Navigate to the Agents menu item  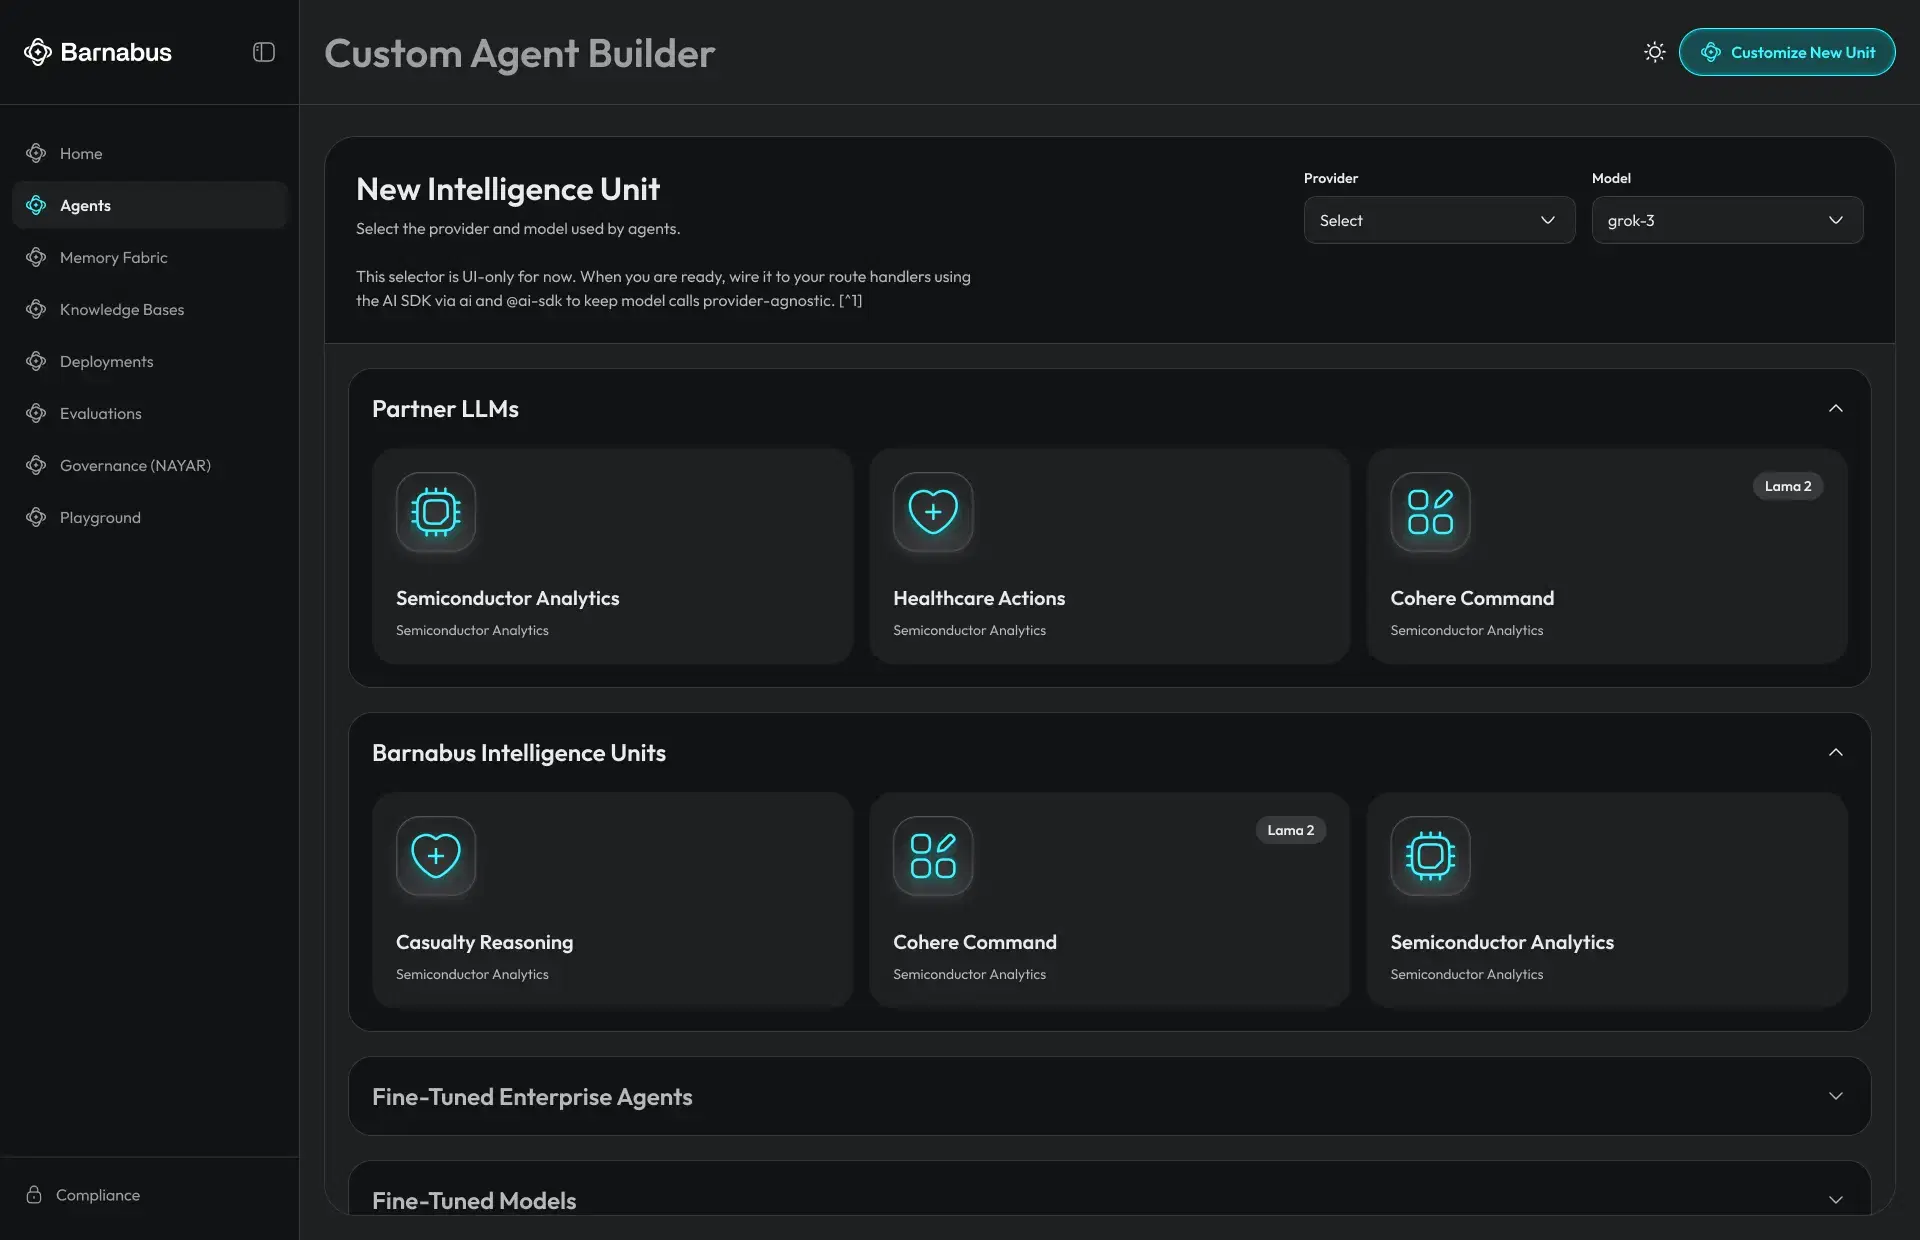click(85, 205)
